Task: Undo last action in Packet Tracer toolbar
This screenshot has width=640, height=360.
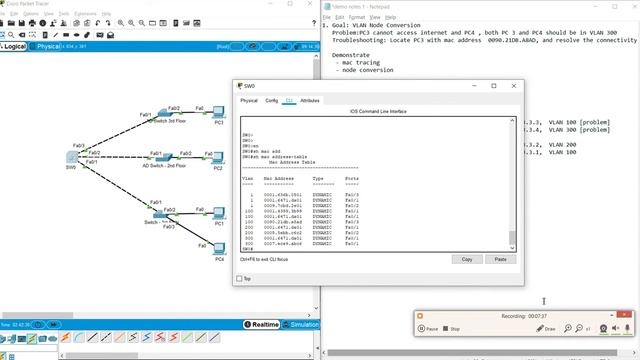Action: click(x=98, y=23)
